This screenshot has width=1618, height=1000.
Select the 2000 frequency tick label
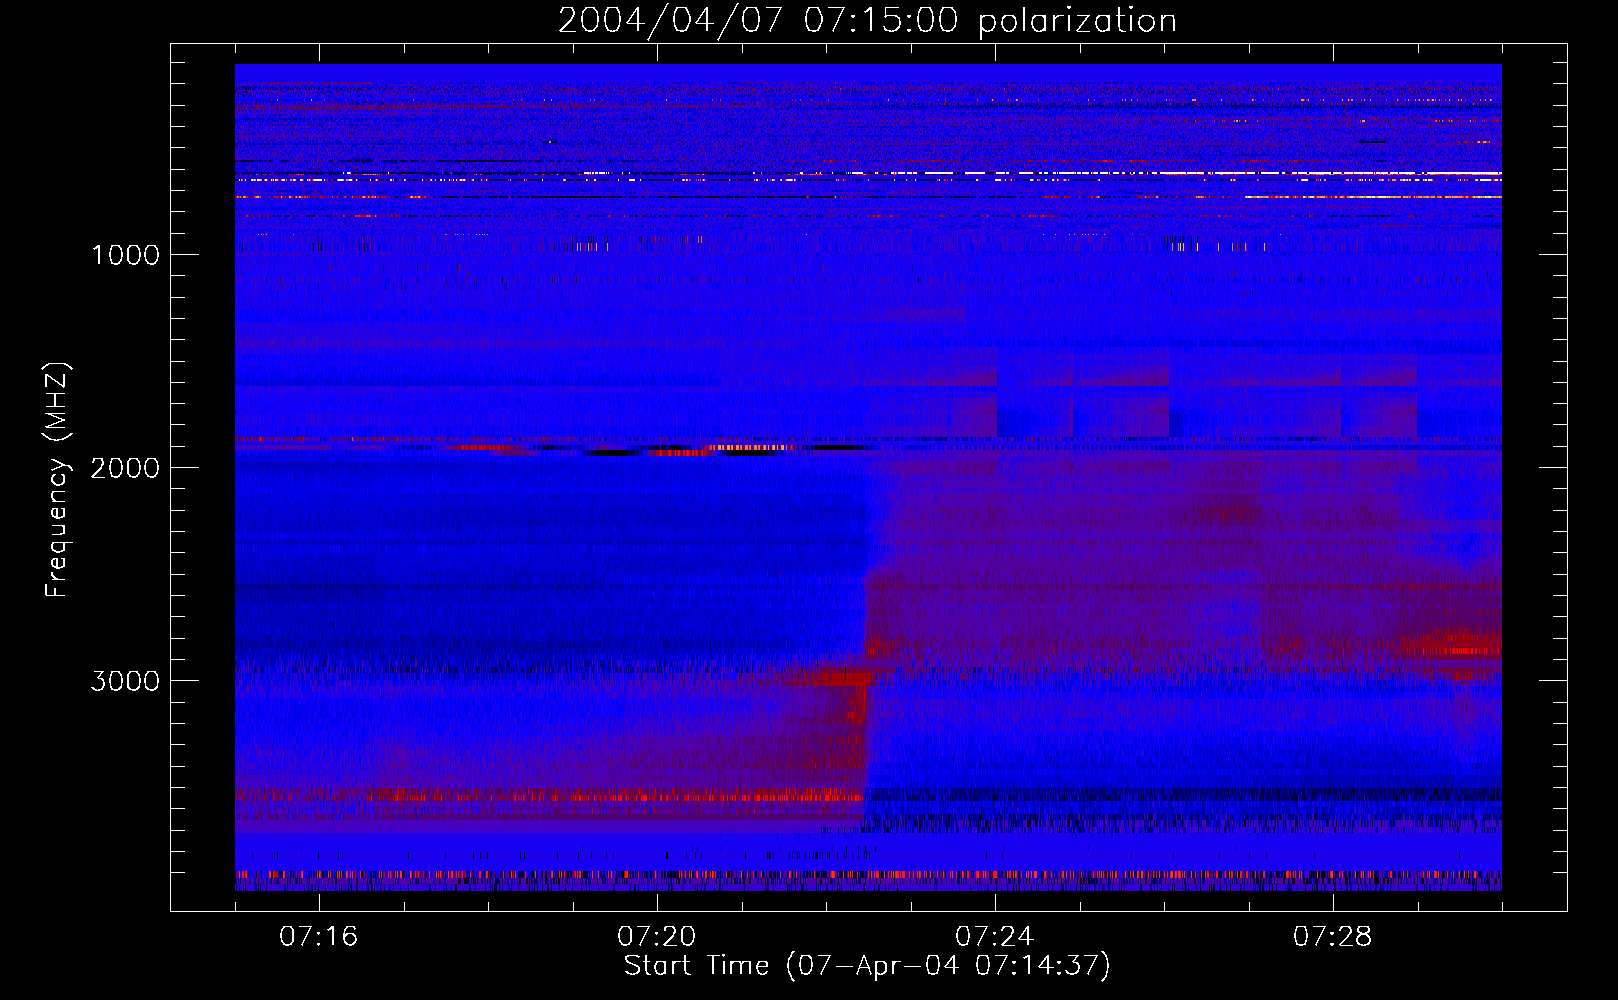125,468
